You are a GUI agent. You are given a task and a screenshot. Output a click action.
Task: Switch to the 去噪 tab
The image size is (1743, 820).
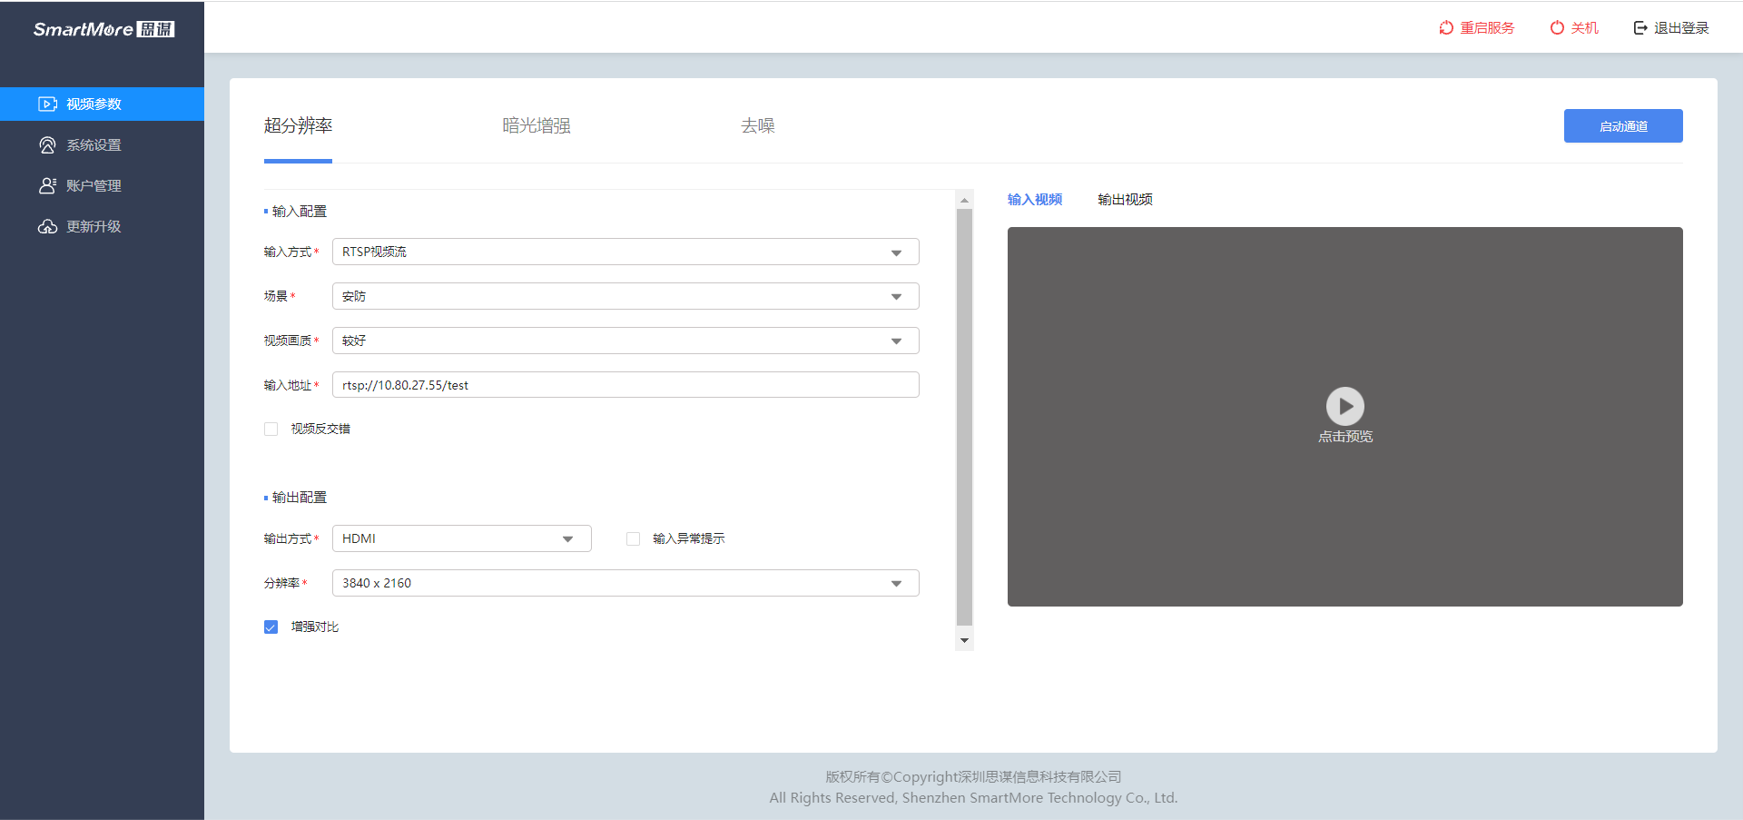pos(757,126)
